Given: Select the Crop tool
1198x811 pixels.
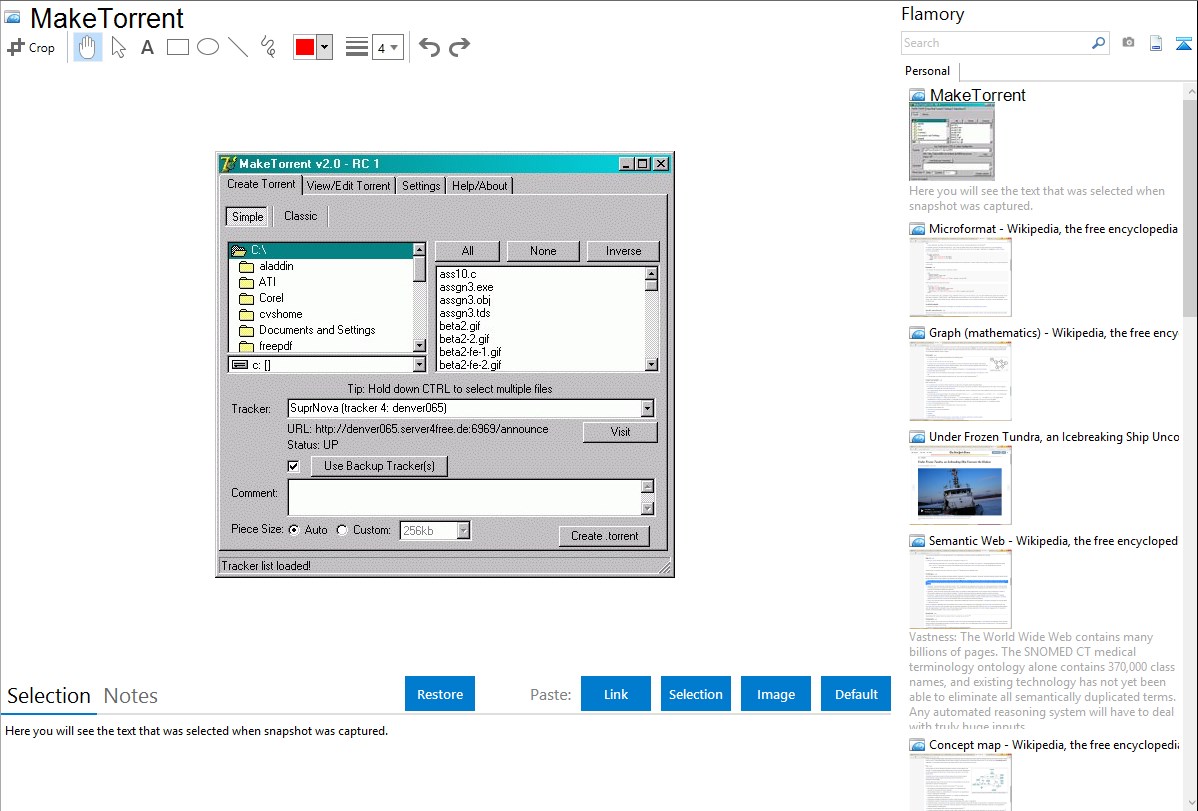Looking at the screenshot, I should pos(31,47).
